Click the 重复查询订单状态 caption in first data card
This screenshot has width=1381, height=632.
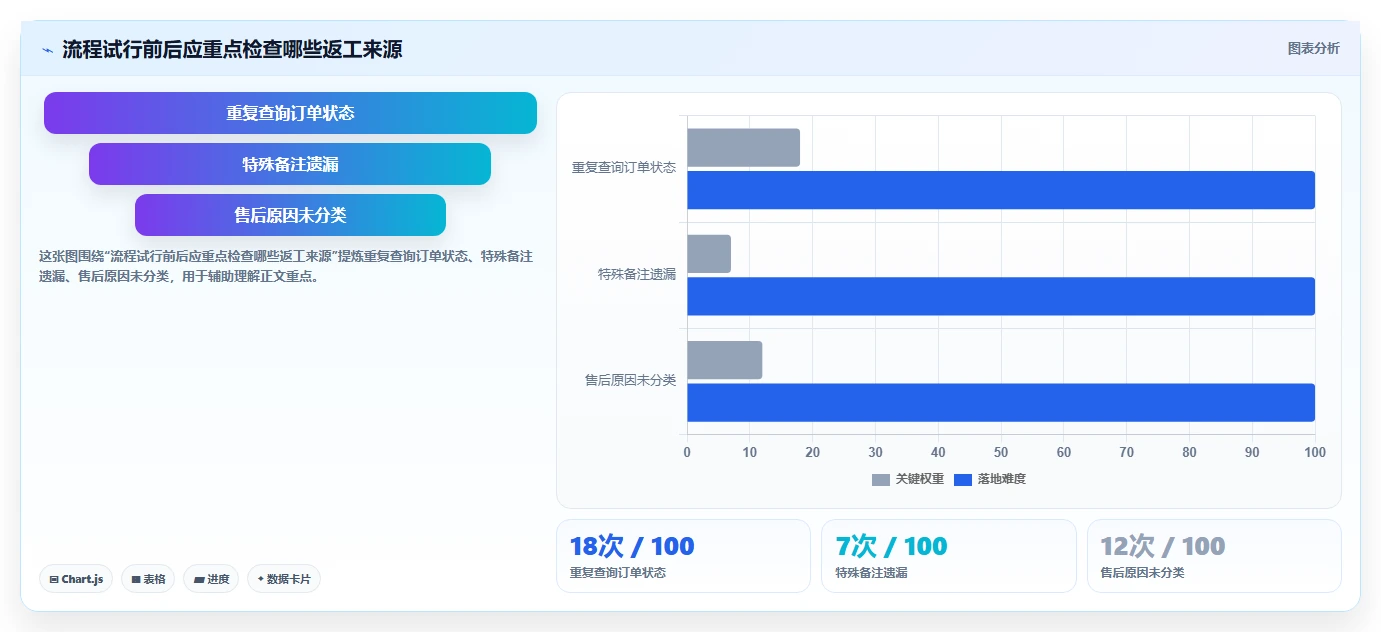click(x=618, y=573)
